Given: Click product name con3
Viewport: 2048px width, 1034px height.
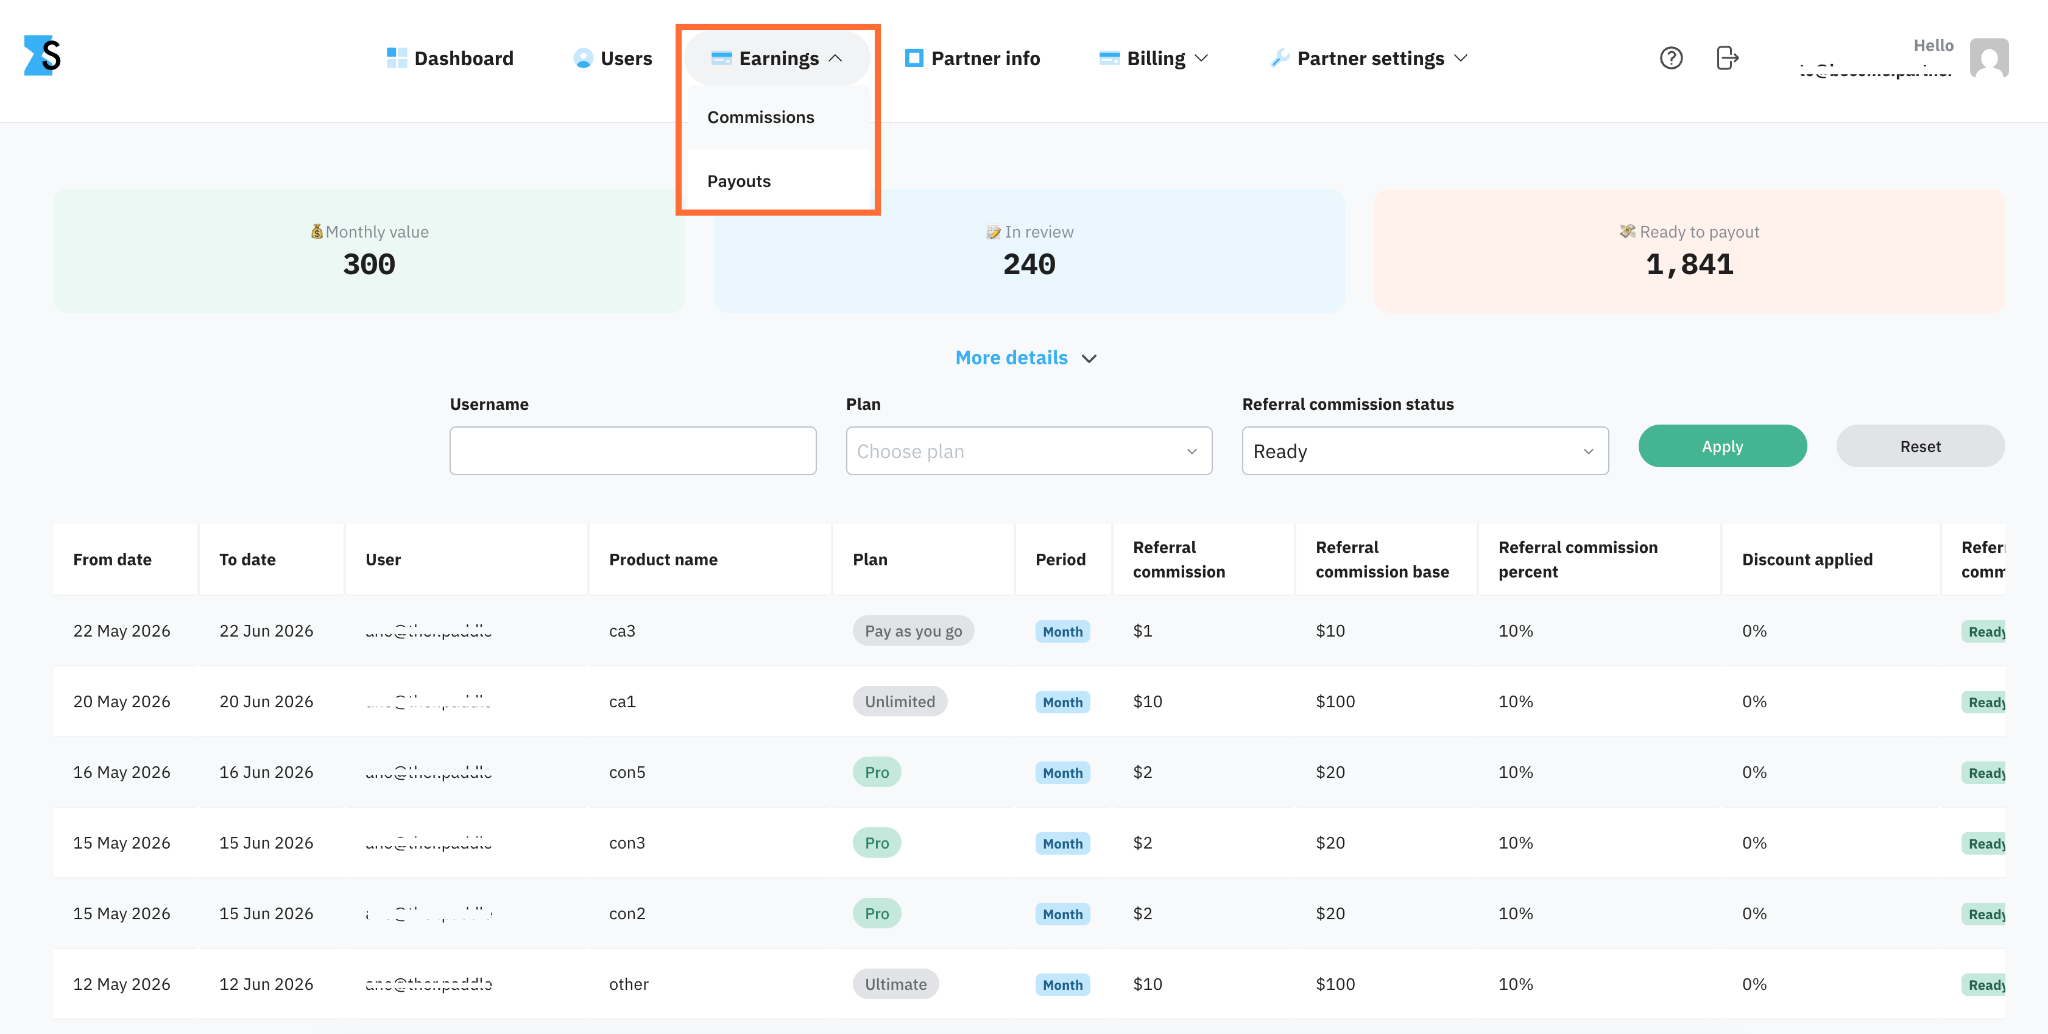Looking at the screenshot, I should click(x=627, y=843).
